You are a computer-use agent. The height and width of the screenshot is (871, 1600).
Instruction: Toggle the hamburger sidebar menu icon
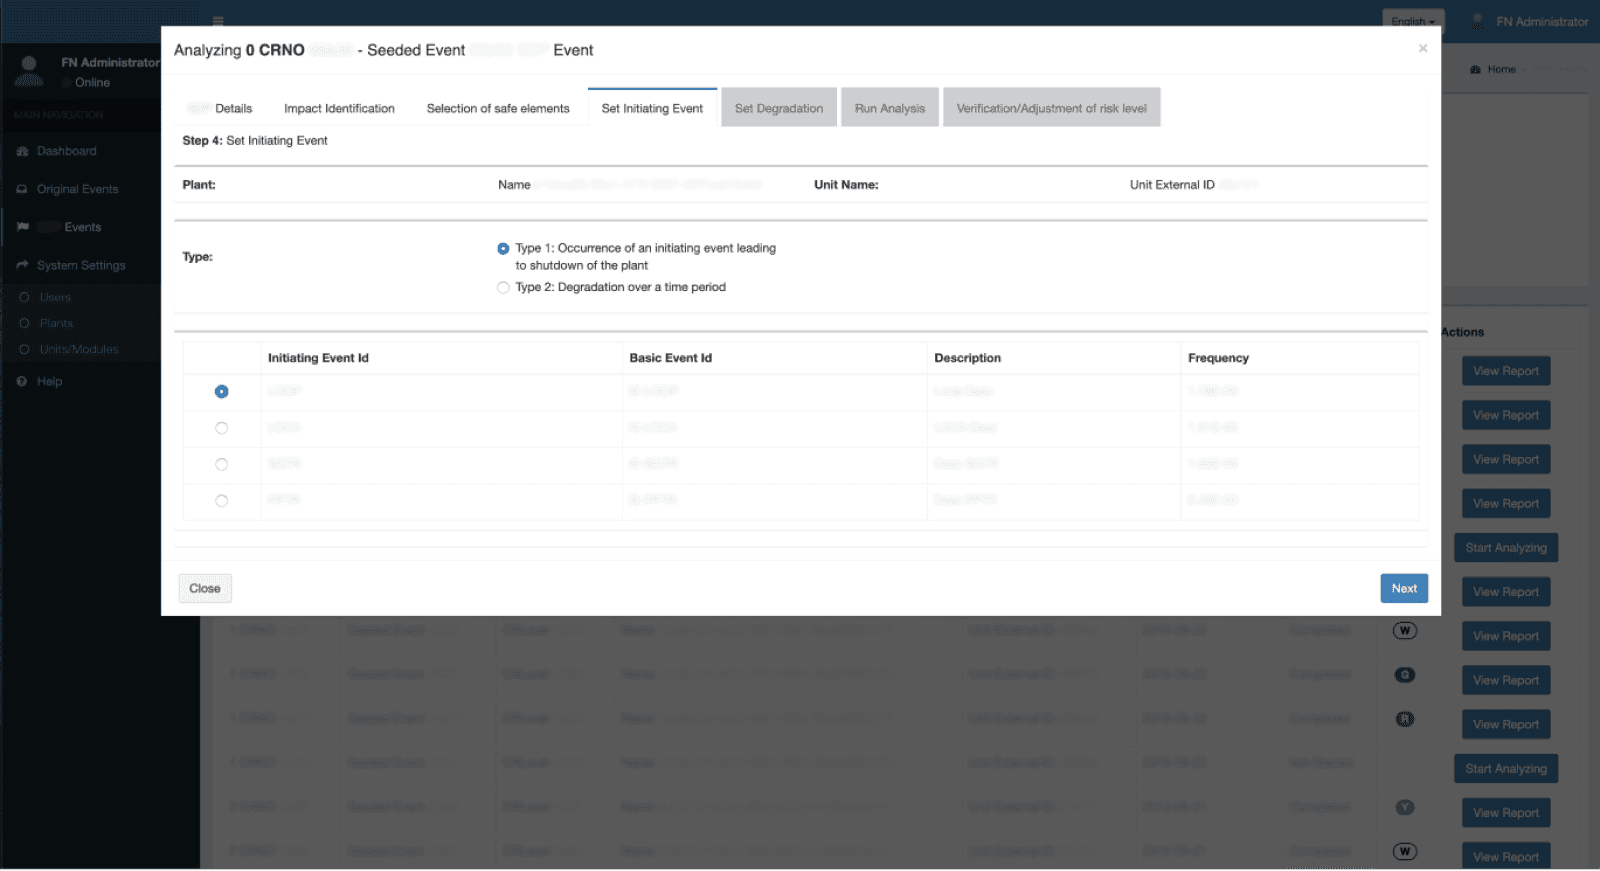[218, 20]
